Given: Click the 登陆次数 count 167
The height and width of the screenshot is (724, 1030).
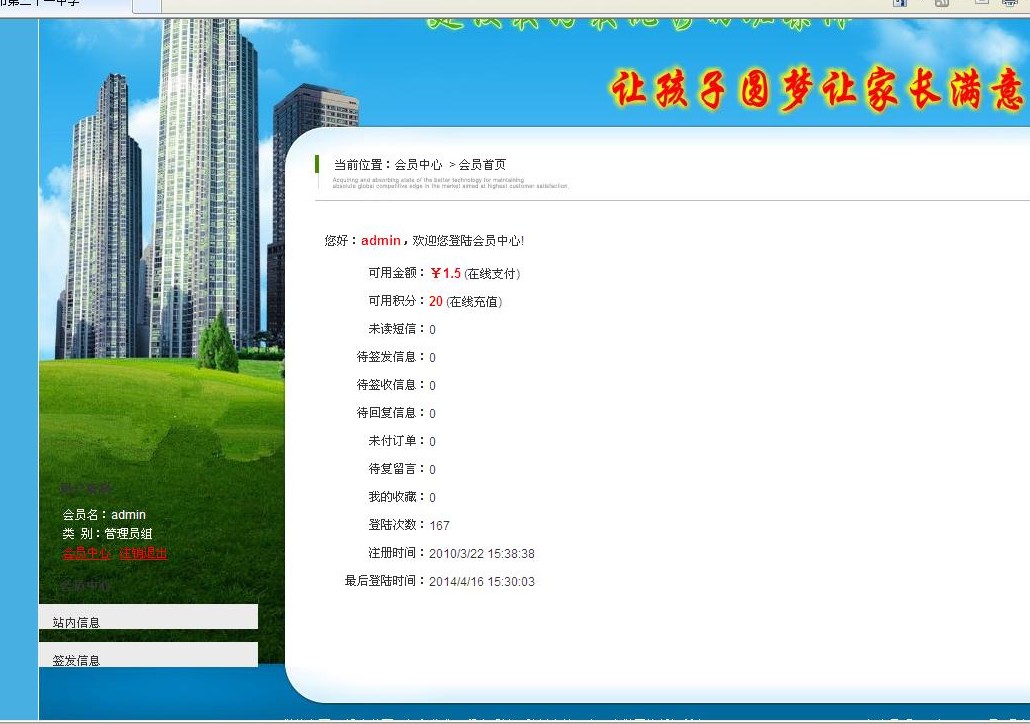Looking at the screenshot, I should pos(440,526).
